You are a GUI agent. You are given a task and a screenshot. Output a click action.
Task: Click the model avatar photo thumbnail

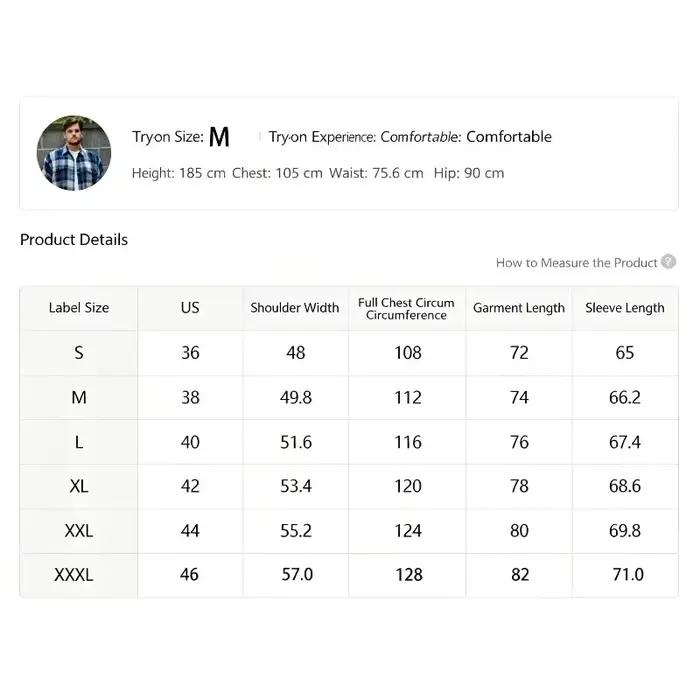[74, 153]
